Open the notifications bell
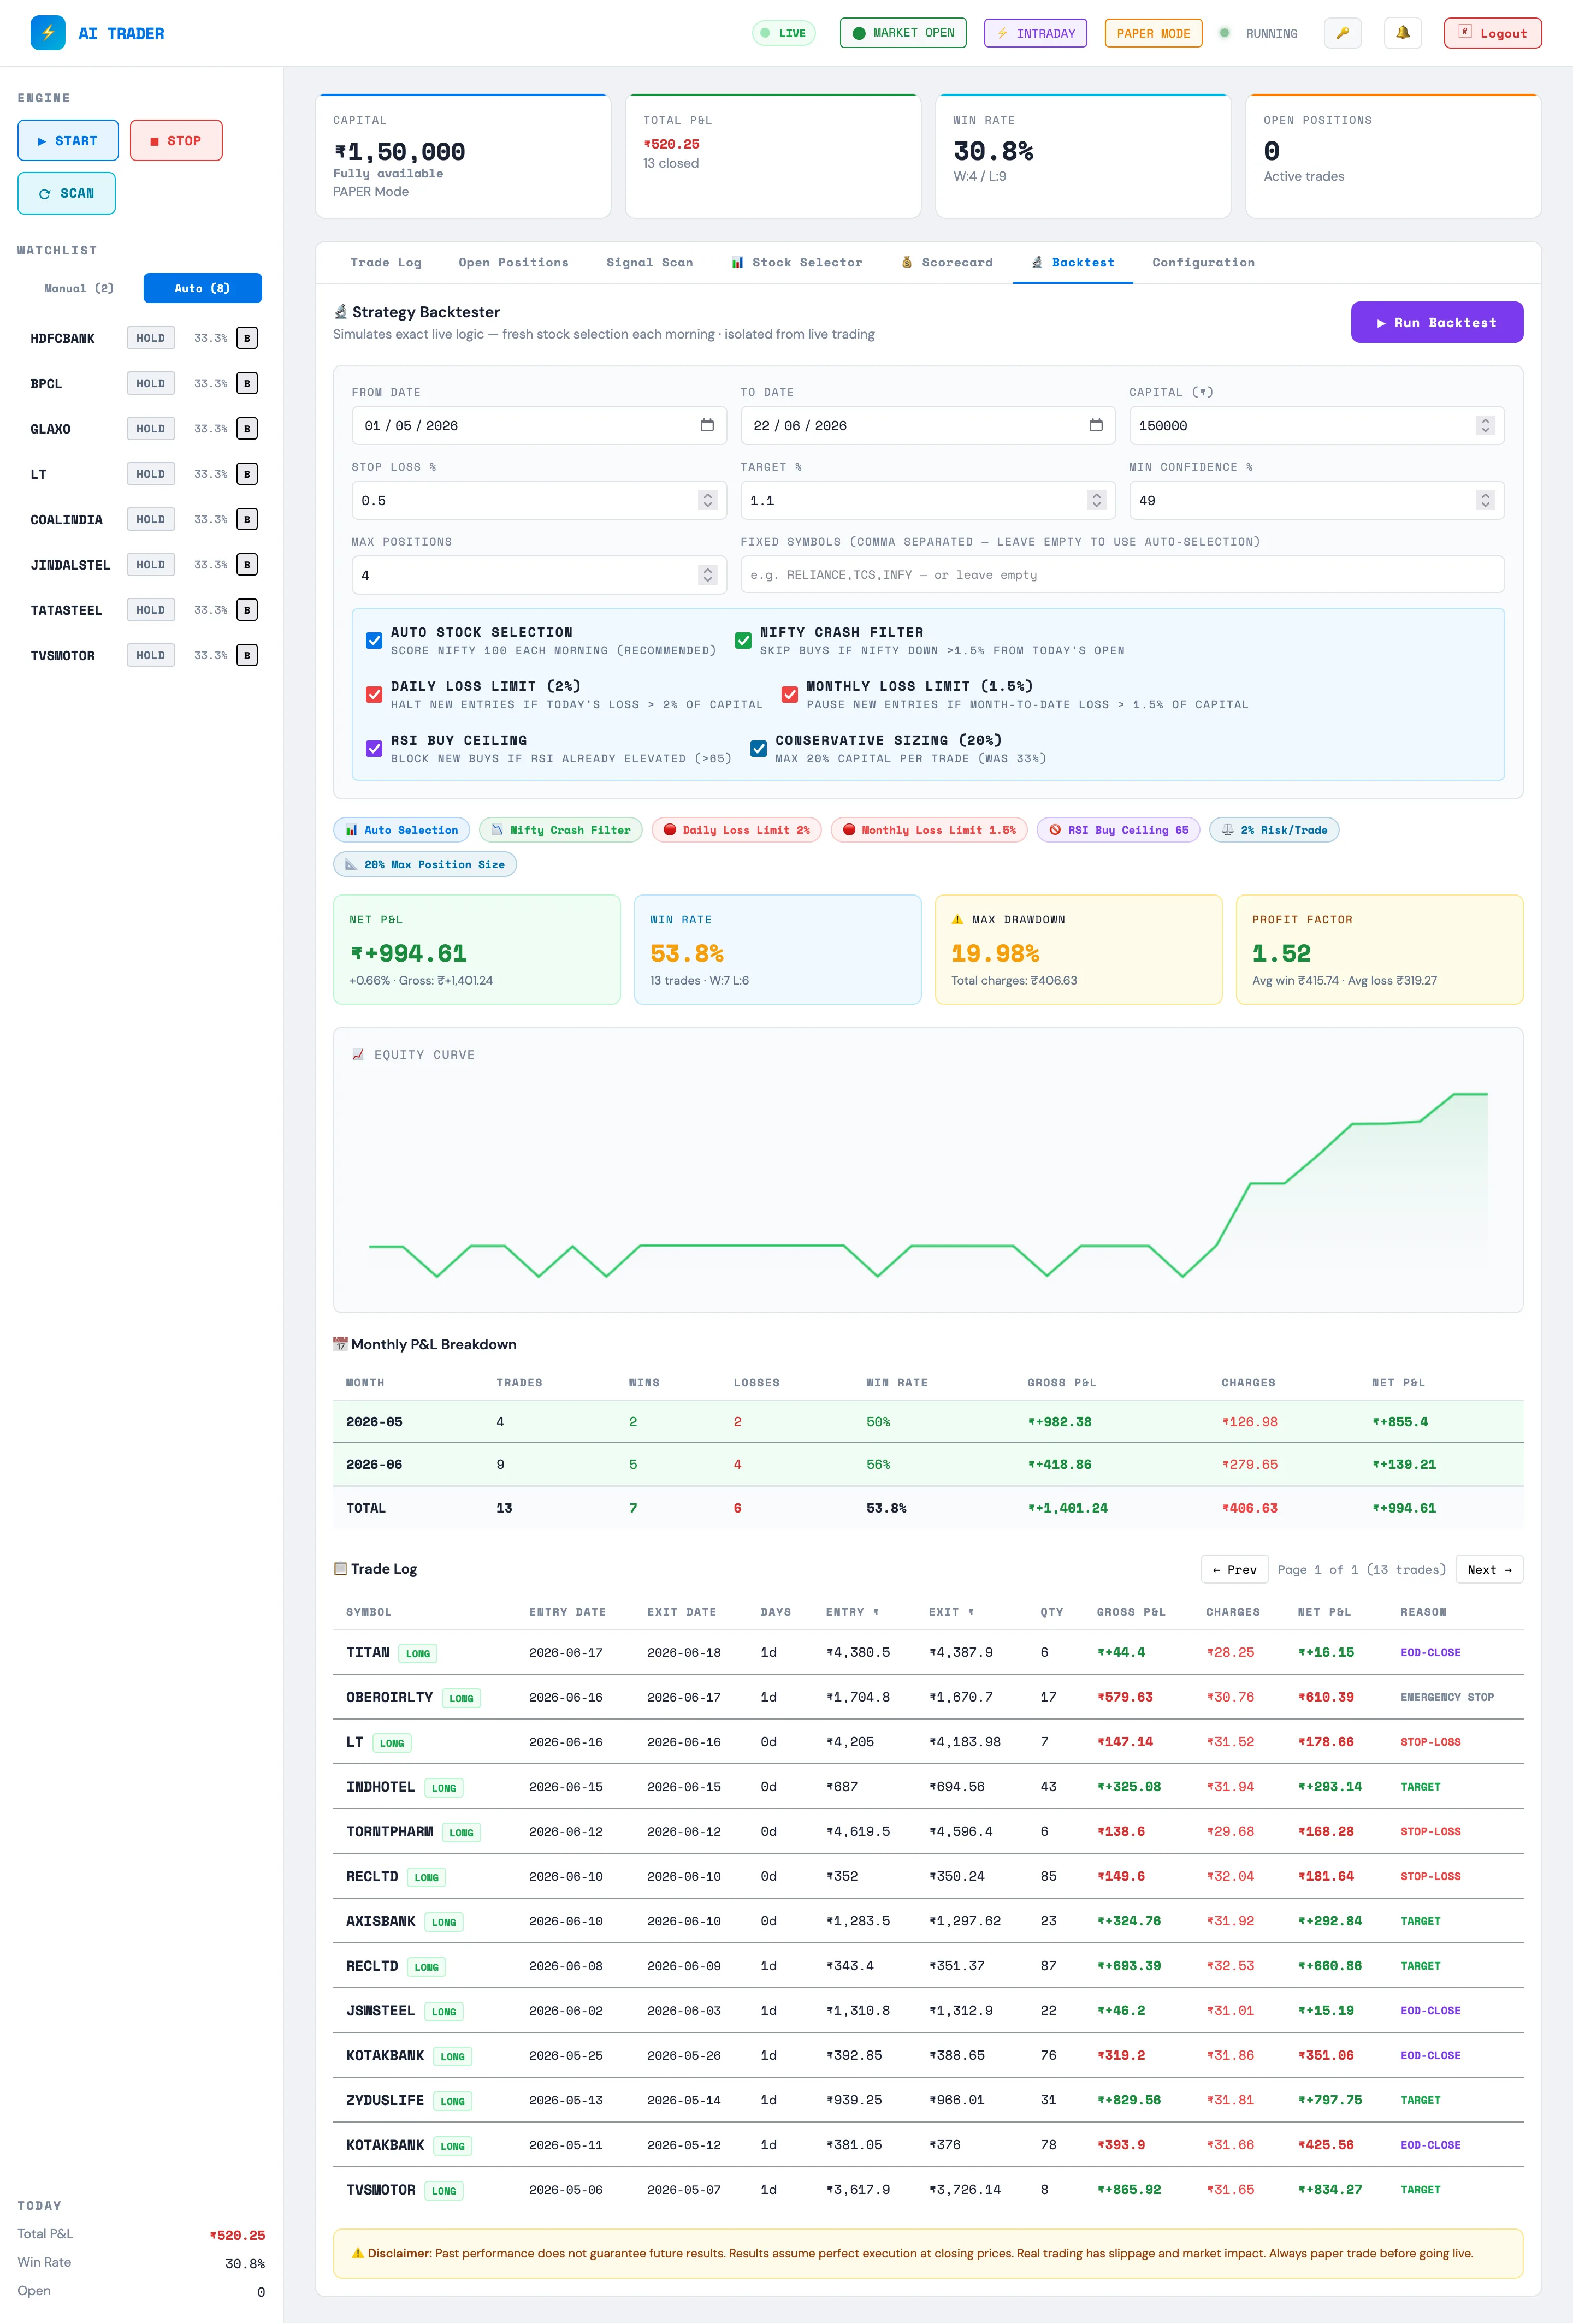This screenshot has width=1573, height=2324. pos(1403,33)
